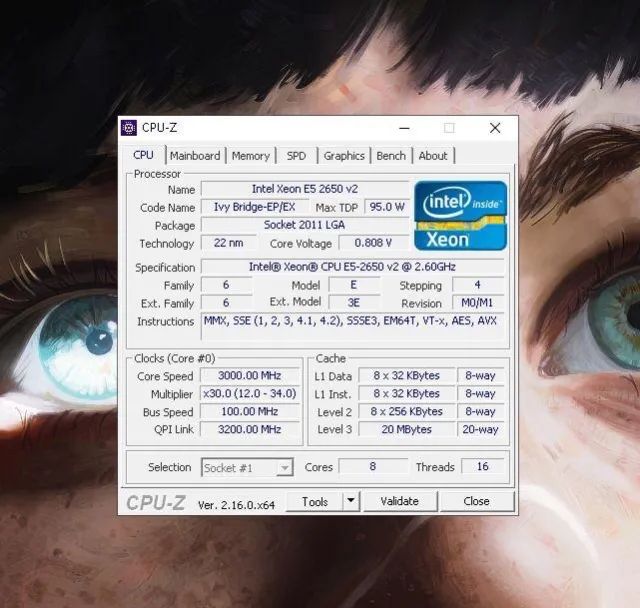The image size is (640, 608).
Task: Click the Specification field with 2.60GHz
Action: tap(353, 267)
